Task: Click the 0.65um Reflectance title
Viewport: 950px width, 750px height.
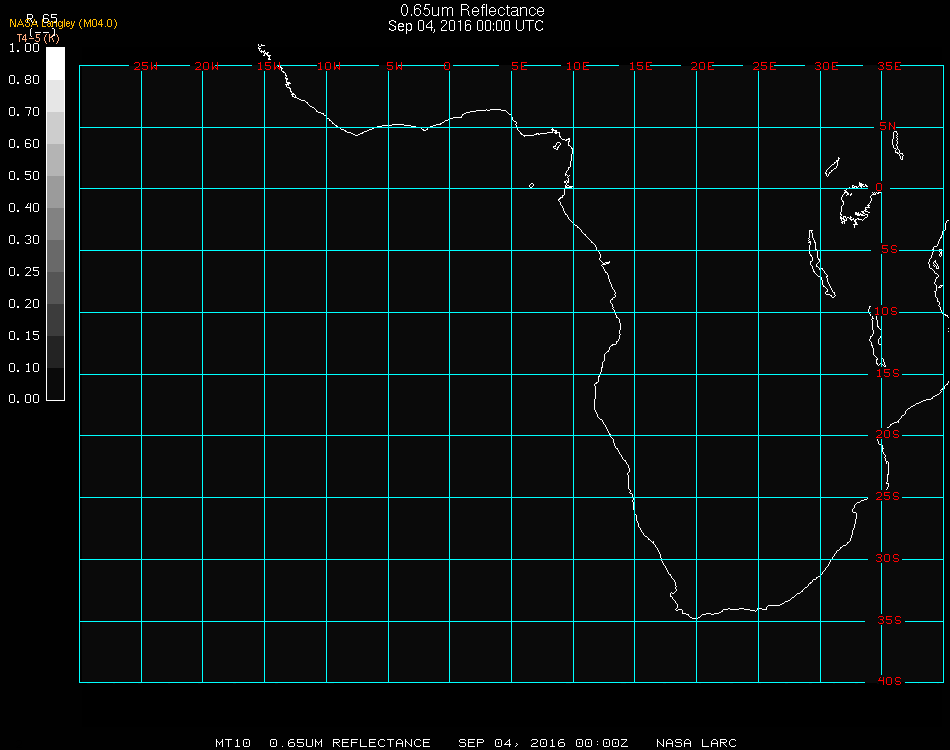Action: click(x=472, y=10)
